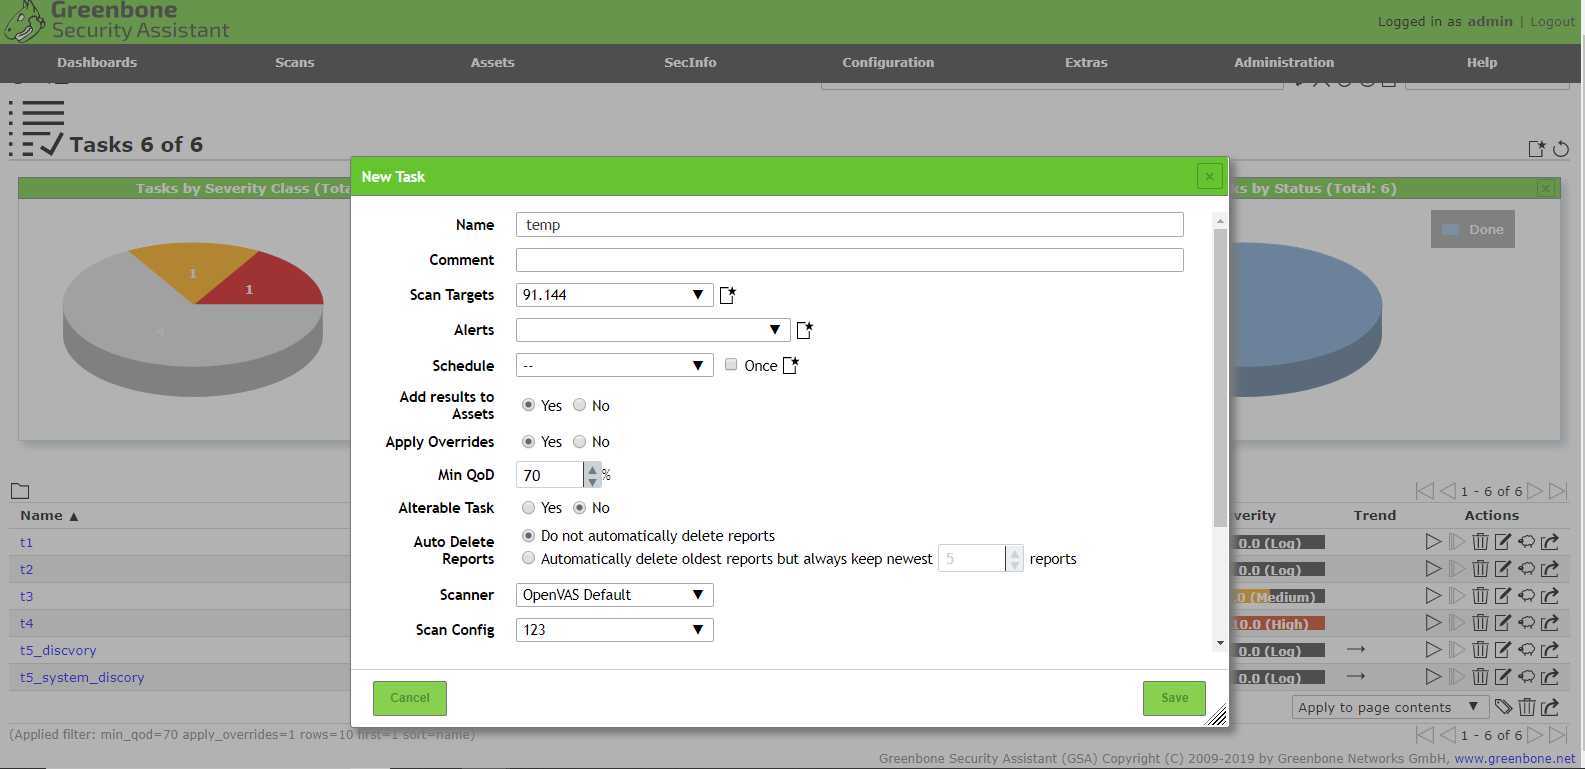Reset the dashboard with the refresh icon
Viewport: 1585px width, 769px height.
pos(1561,149)
